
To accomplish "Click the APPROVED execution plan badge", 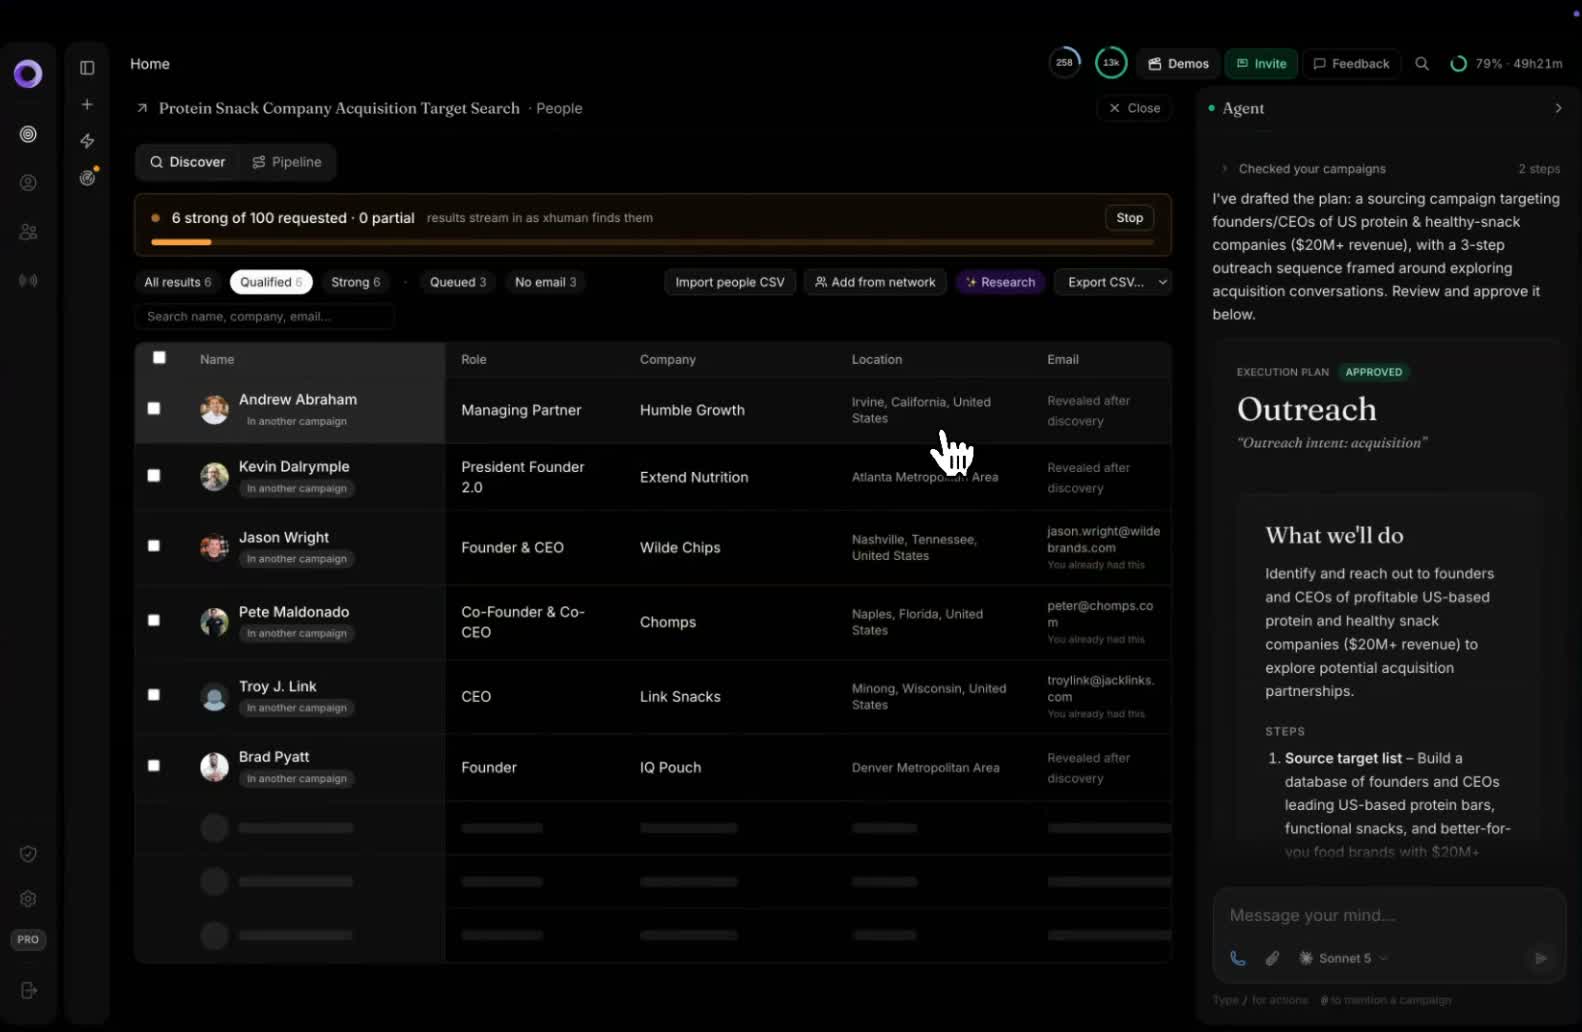I will tap(1374, 372).
